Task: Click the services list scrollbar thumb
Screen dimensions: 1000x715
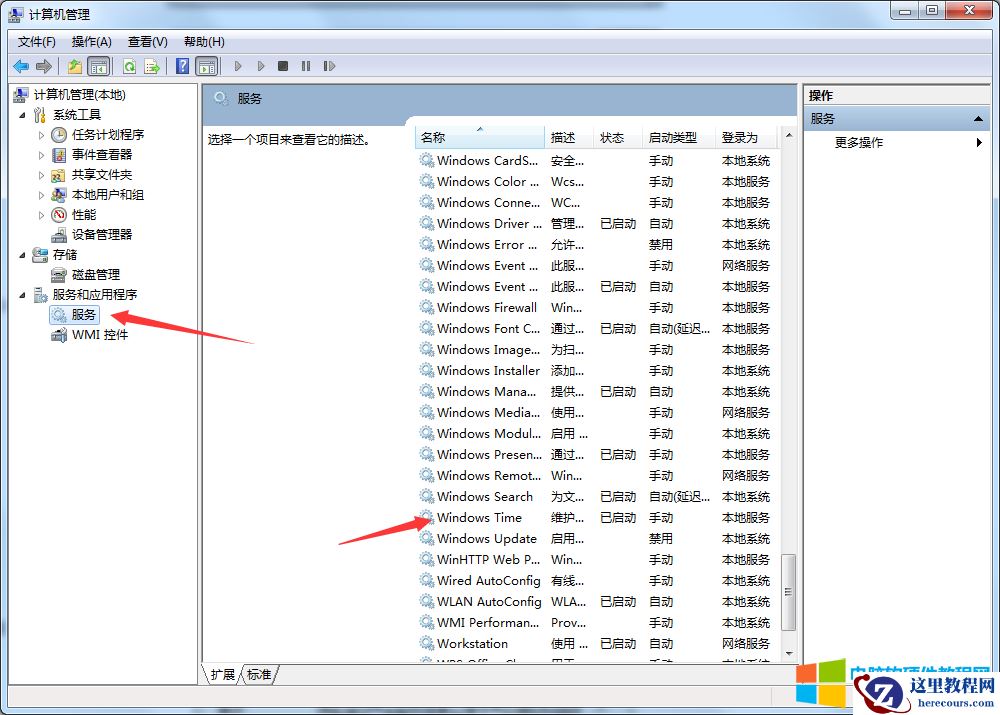Action: click(x=789, y=592)
